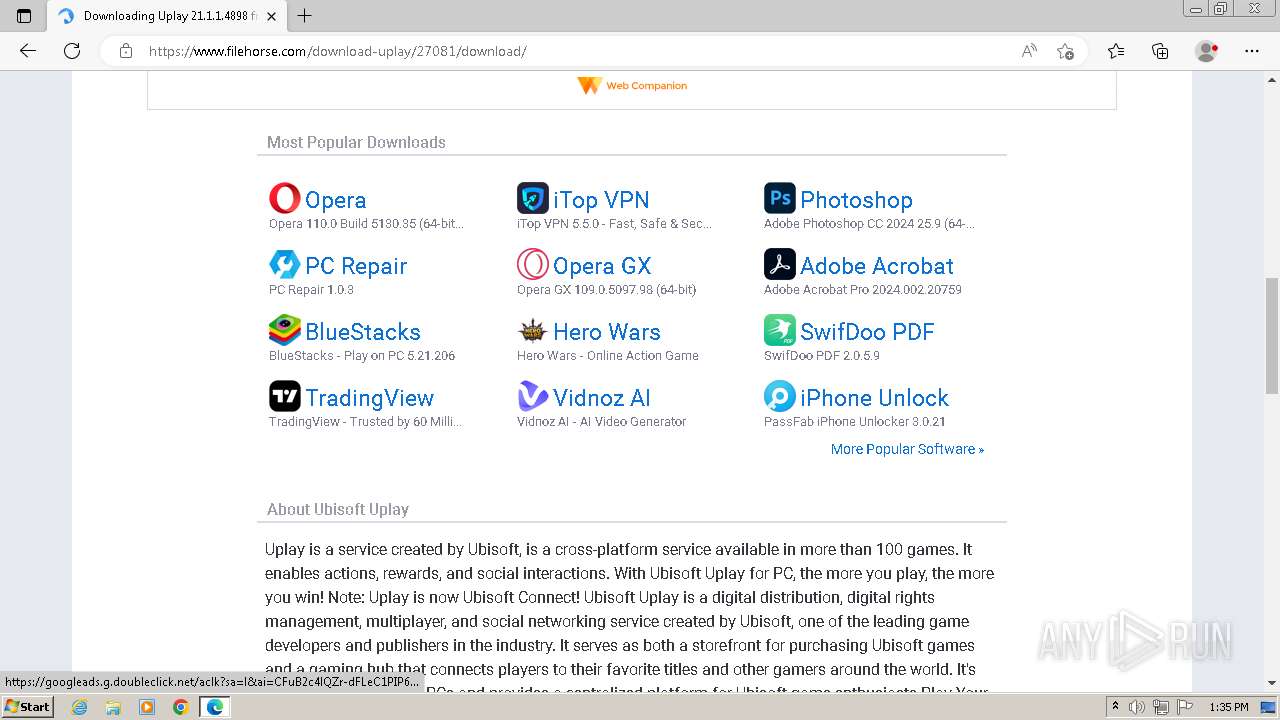
Task: Click the PC Repair icon
Action: pos(284,264)
